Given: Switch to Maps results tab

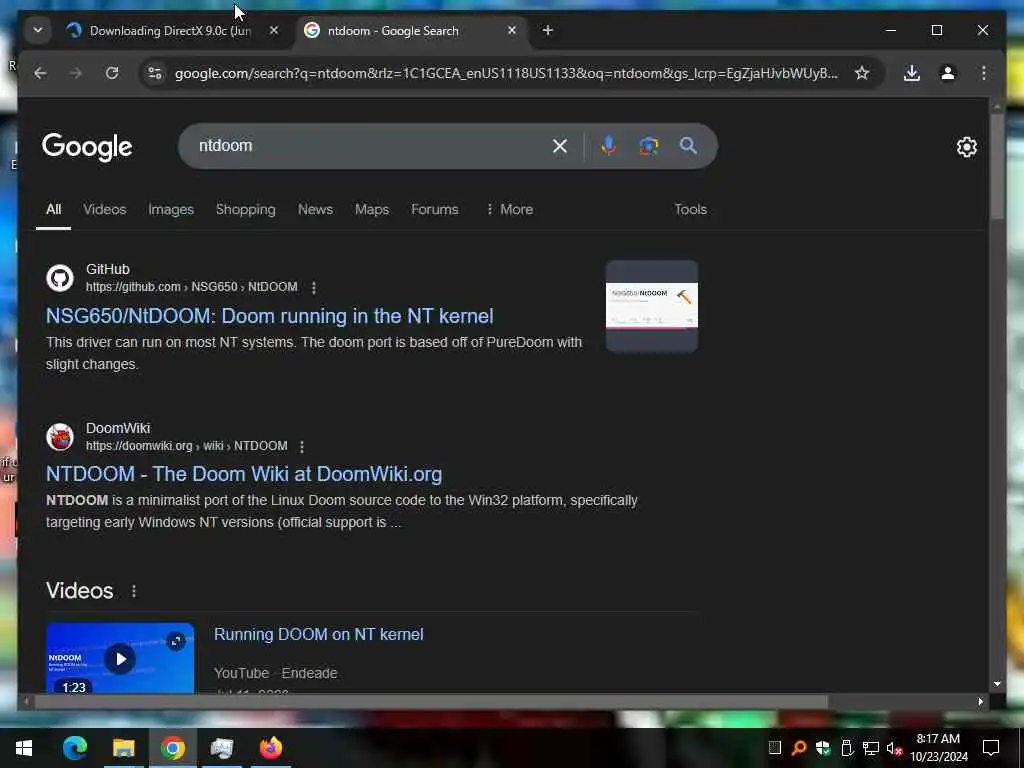Looking at the screenshot, I should (x=372, y=210).
